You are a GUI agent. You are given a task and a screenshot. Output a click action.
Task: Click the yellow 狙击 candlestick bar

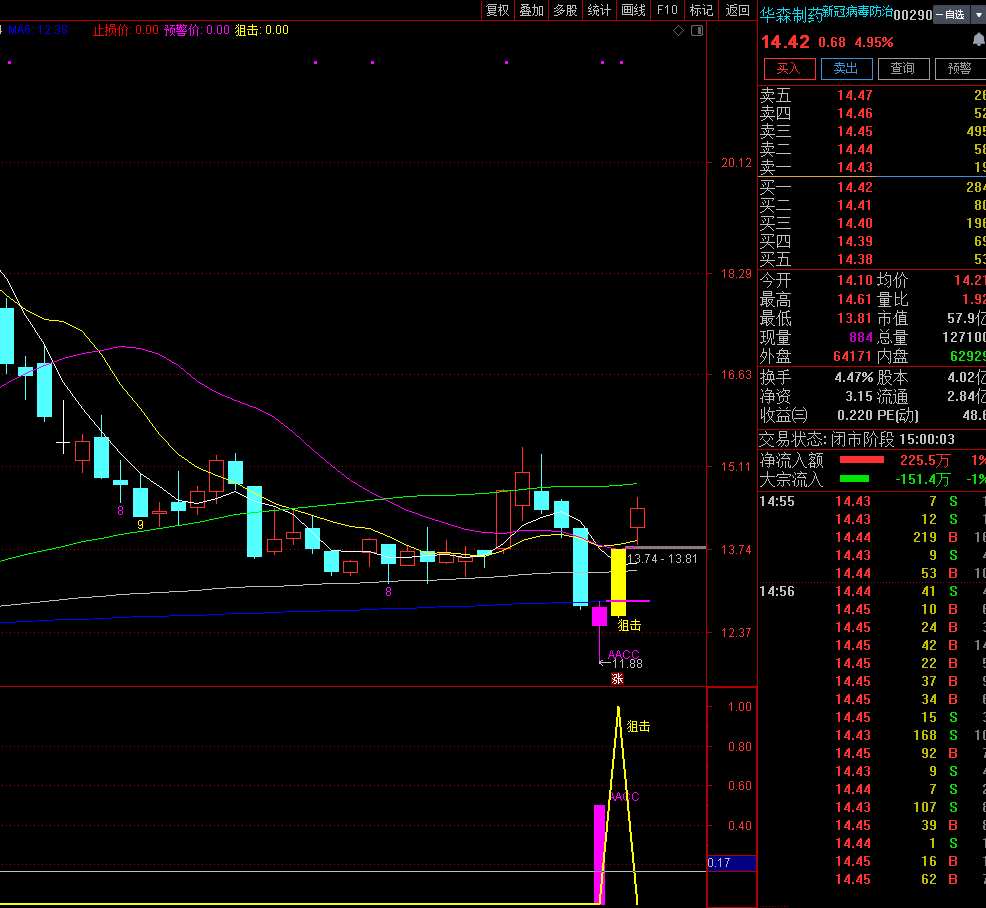pos(618,582)
